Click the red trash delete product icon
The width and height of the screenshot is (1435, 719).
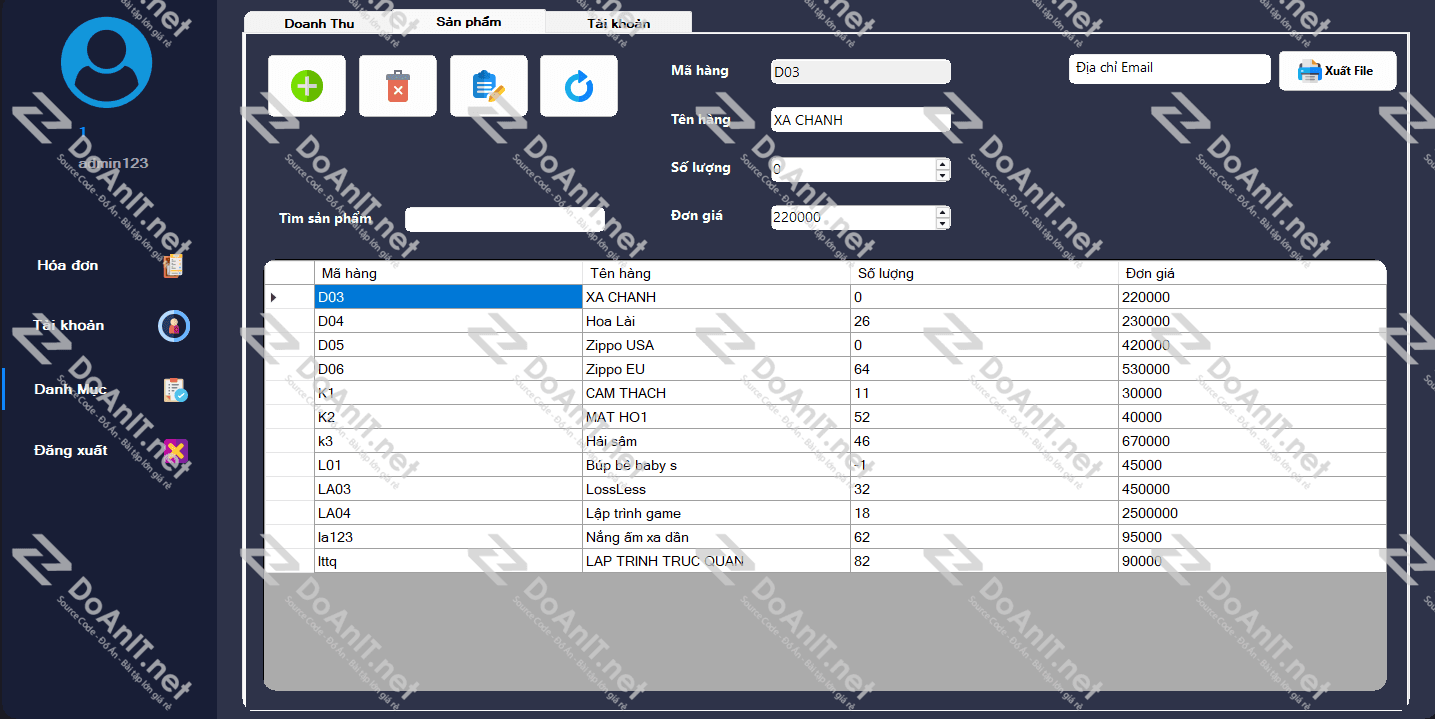tap(397, 86)
